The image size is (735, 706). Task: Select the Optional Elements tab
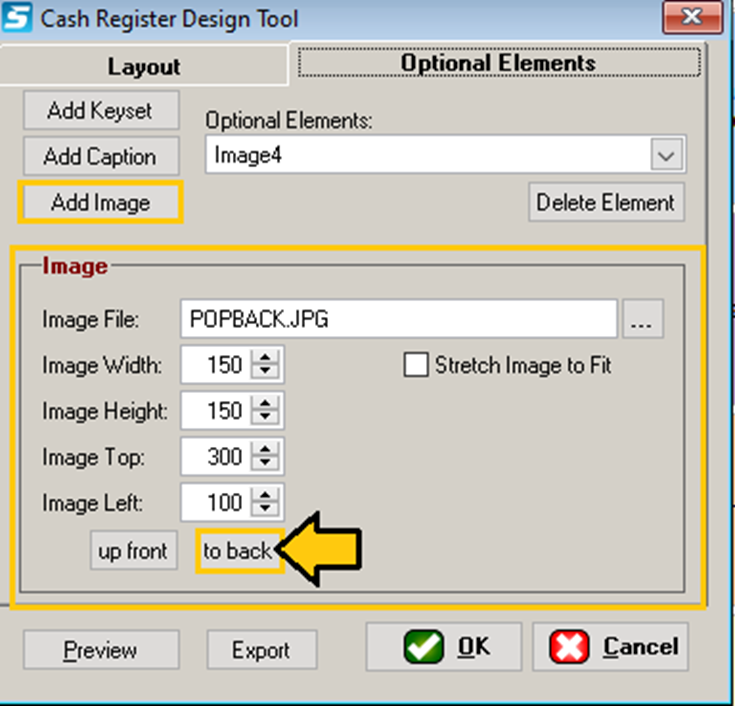[x=497, y=63]
